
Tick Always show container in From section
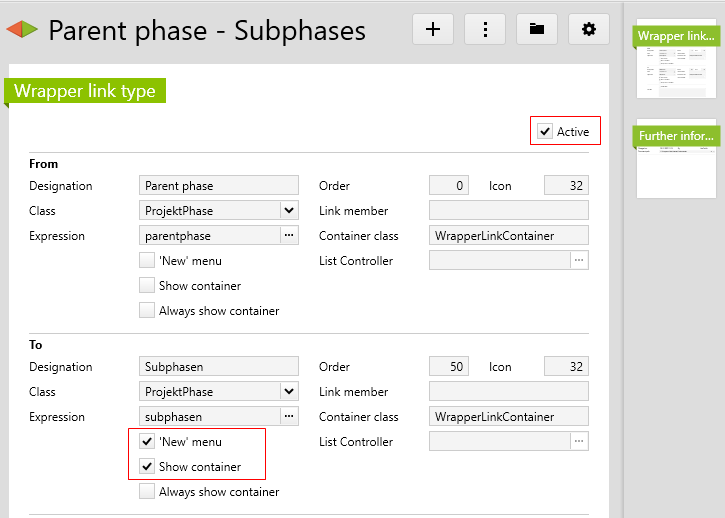tap(147, 311)
